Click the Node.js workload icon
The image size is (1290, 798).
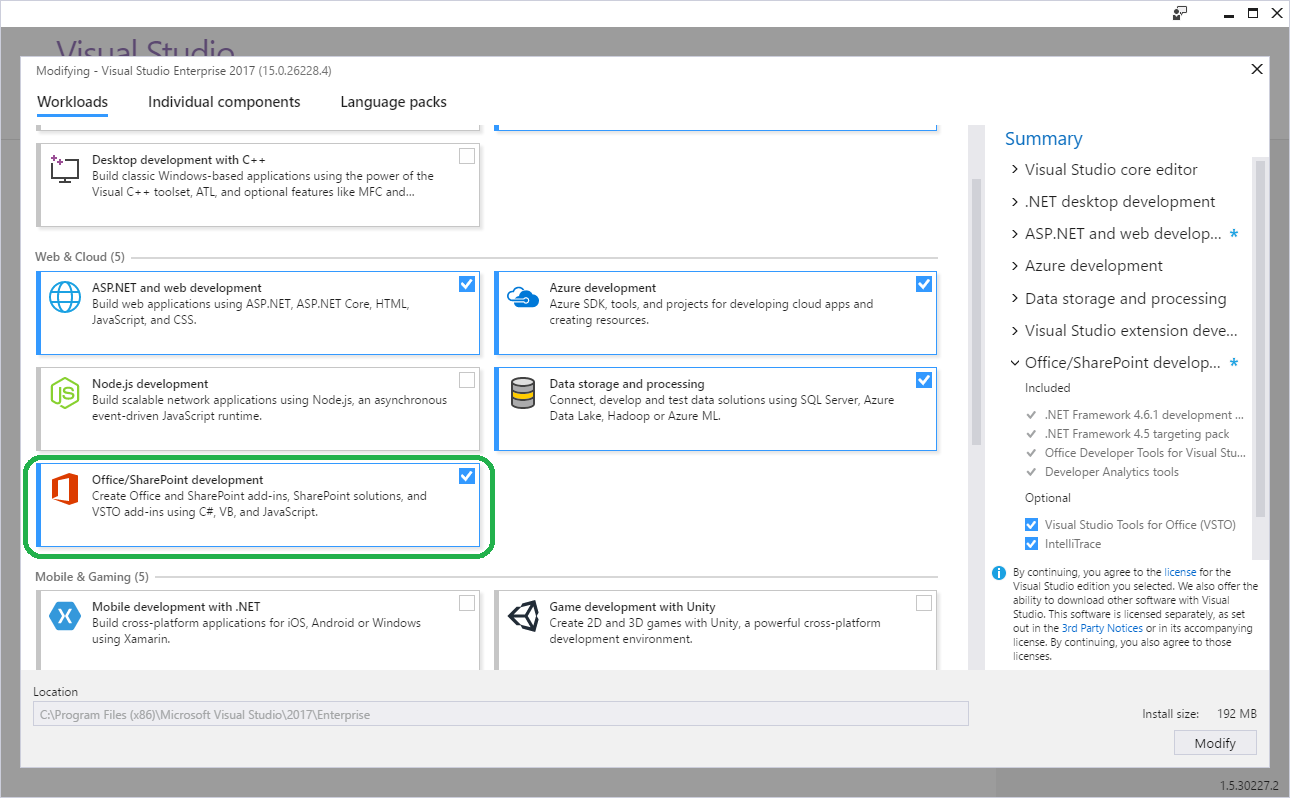tap(64, 395)
